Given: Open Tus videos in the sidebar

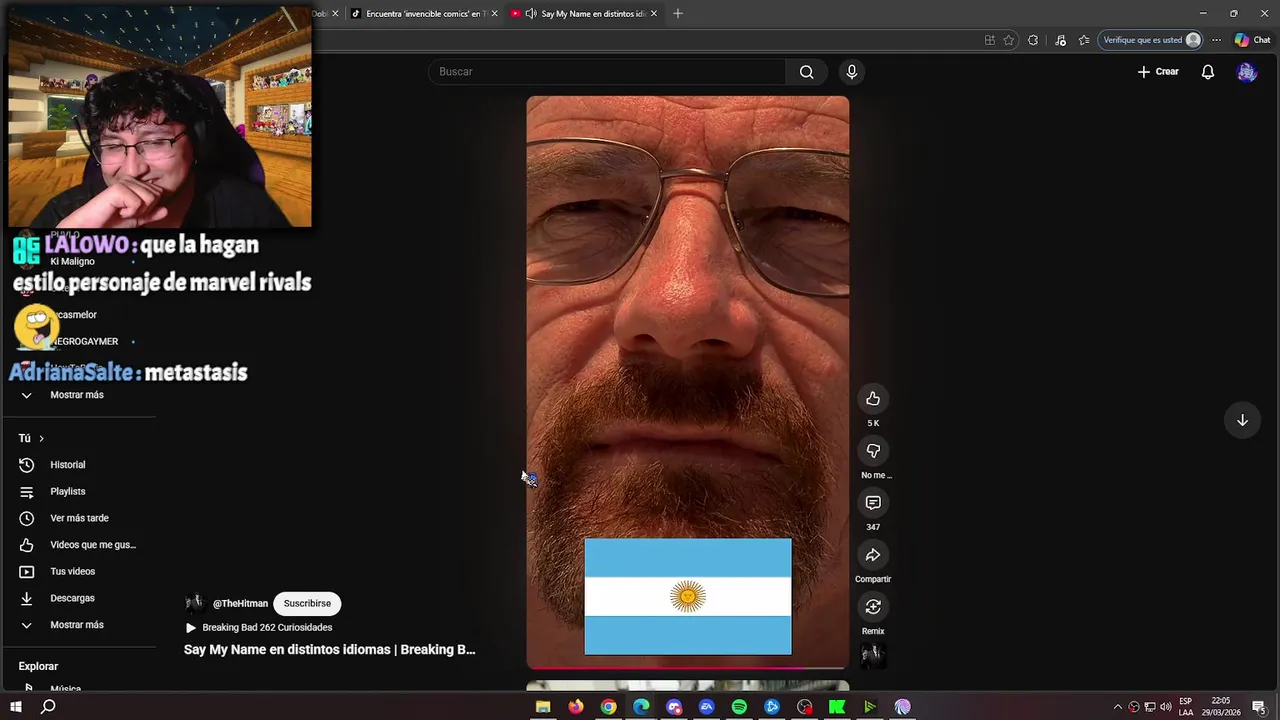Looking at the screenshot, I should (x=72, y=572).
